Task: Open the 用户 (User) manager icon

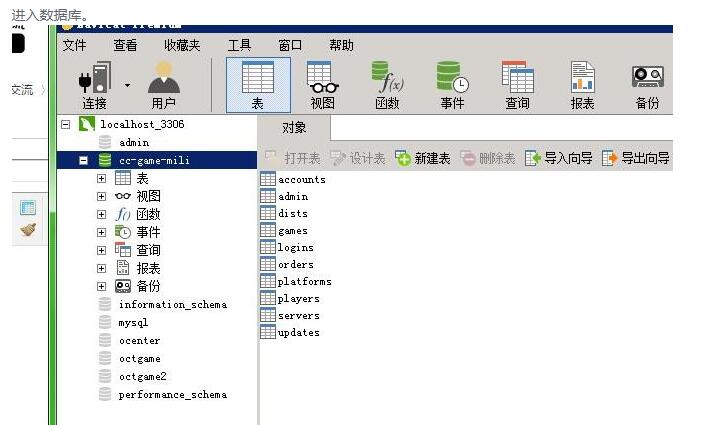Action: [163, 78]
